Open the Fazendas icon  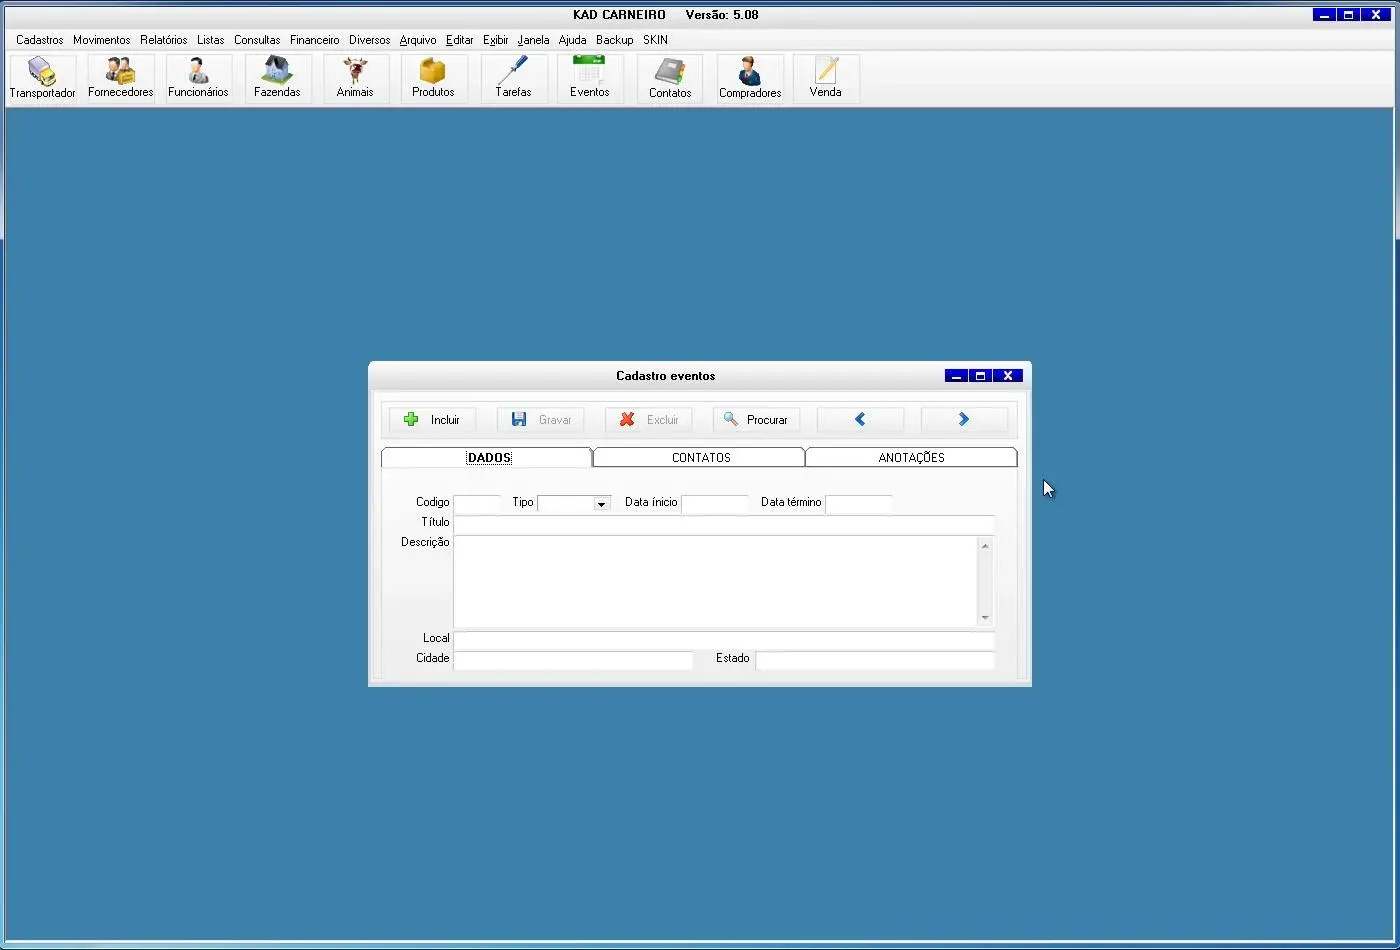pos(277,78)
